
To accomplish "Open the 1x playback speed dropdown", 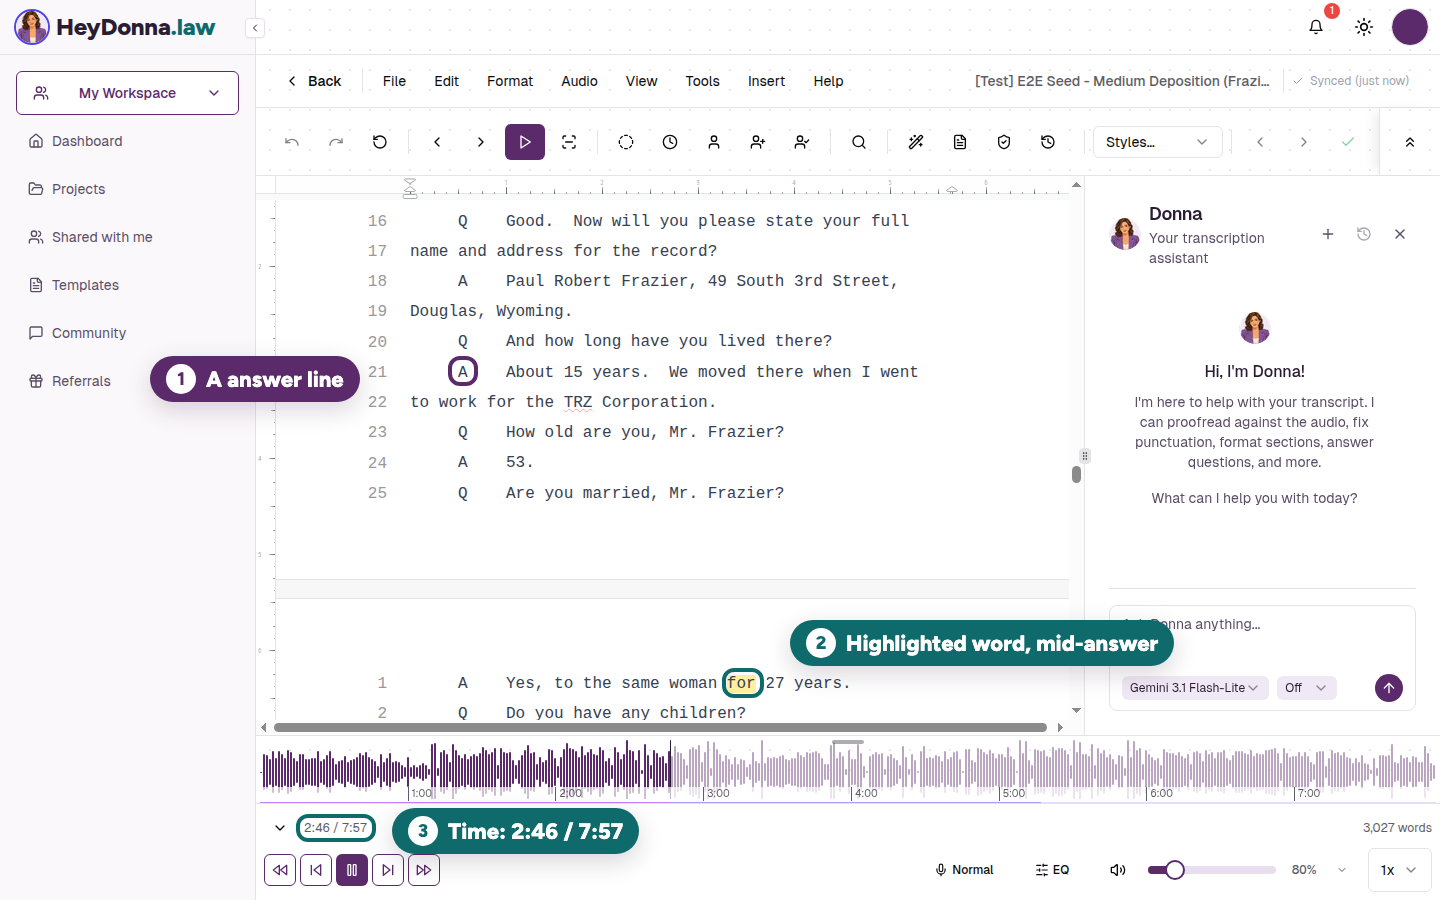I will [x=1399, y=870].
